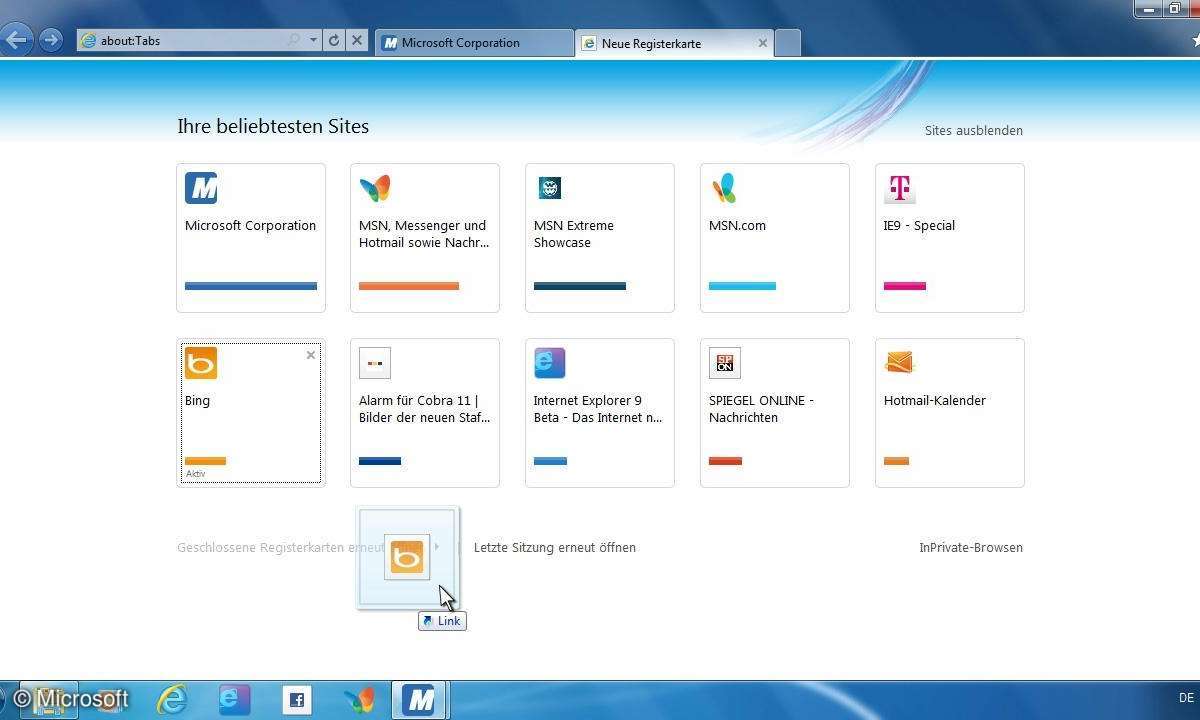Viewport: 1200px width, 720px height.
Task: Click the orange Bing logo icon
Action: point(201,363)
